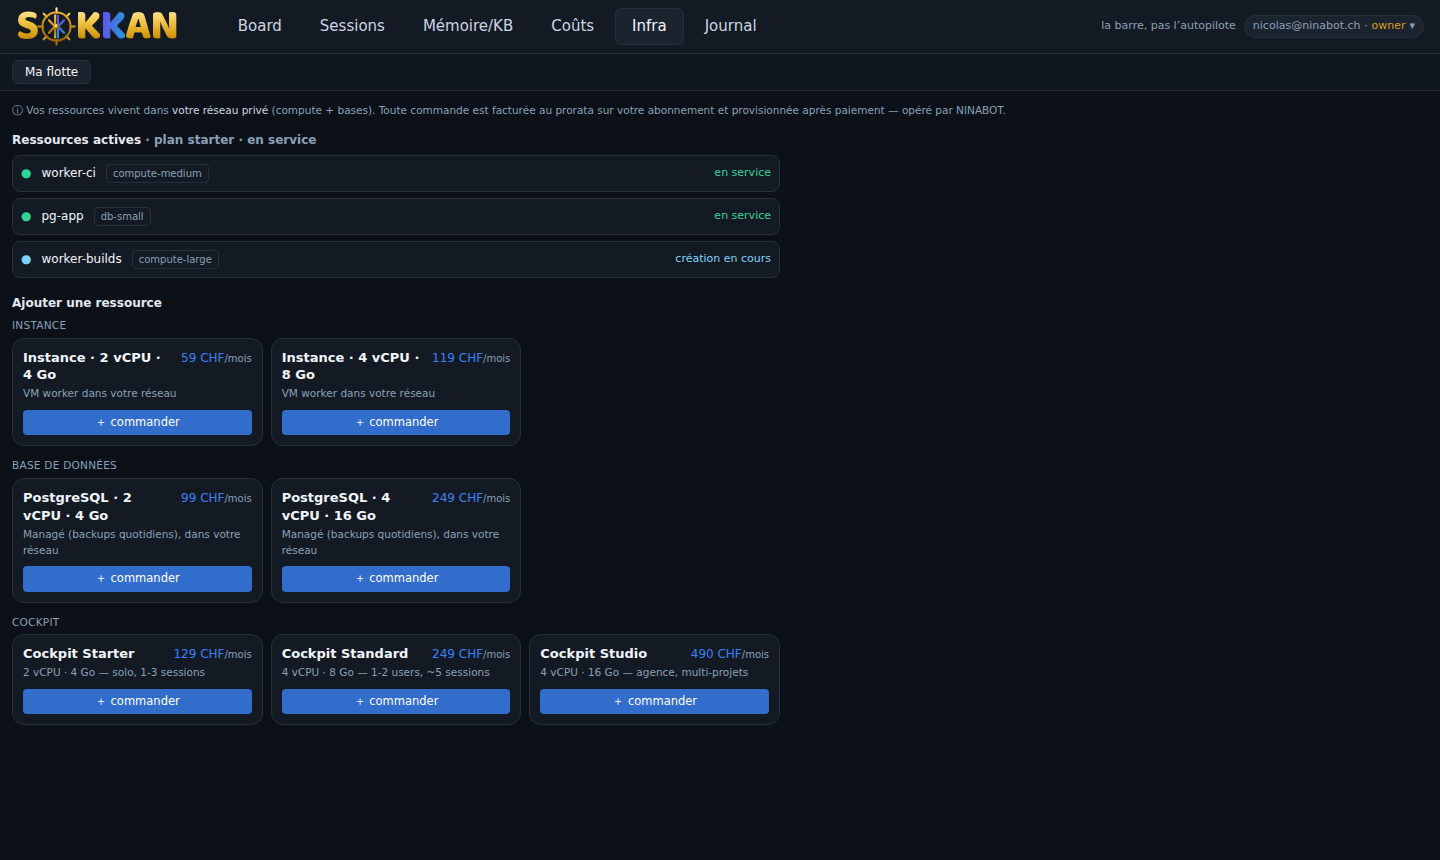Open the Board tab
The image size is (1440, 860).
pos(260,26)
